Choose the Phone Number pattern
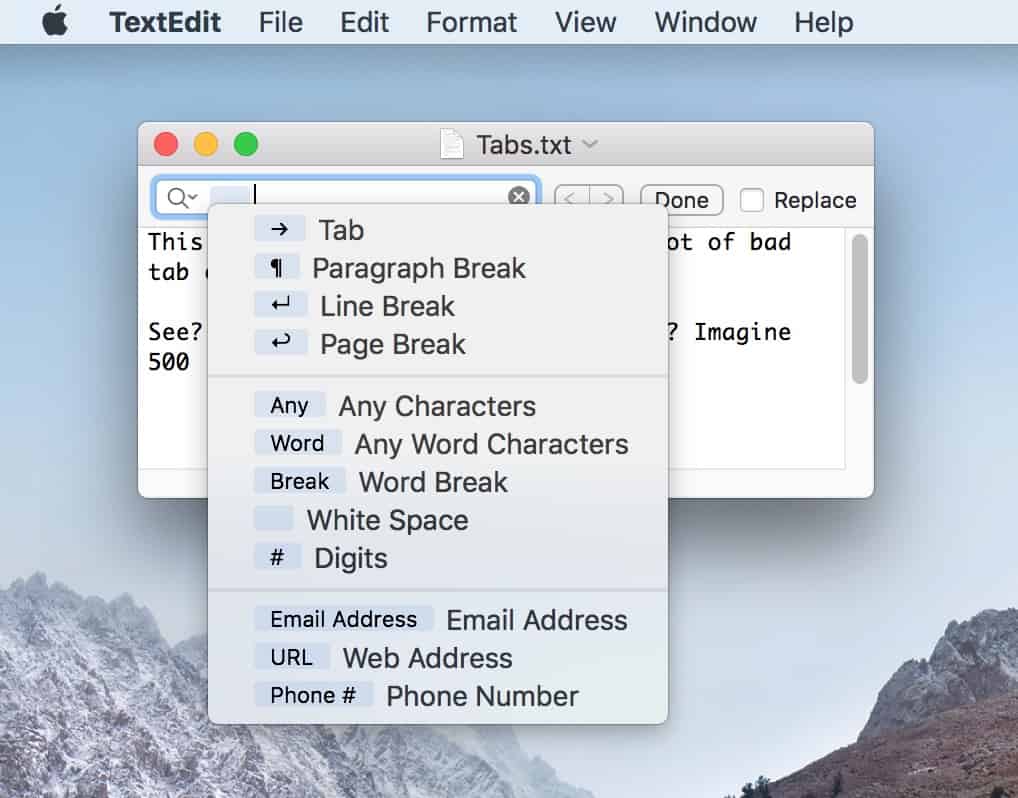This screenshot has height=798, width=1018. [438, 696]
